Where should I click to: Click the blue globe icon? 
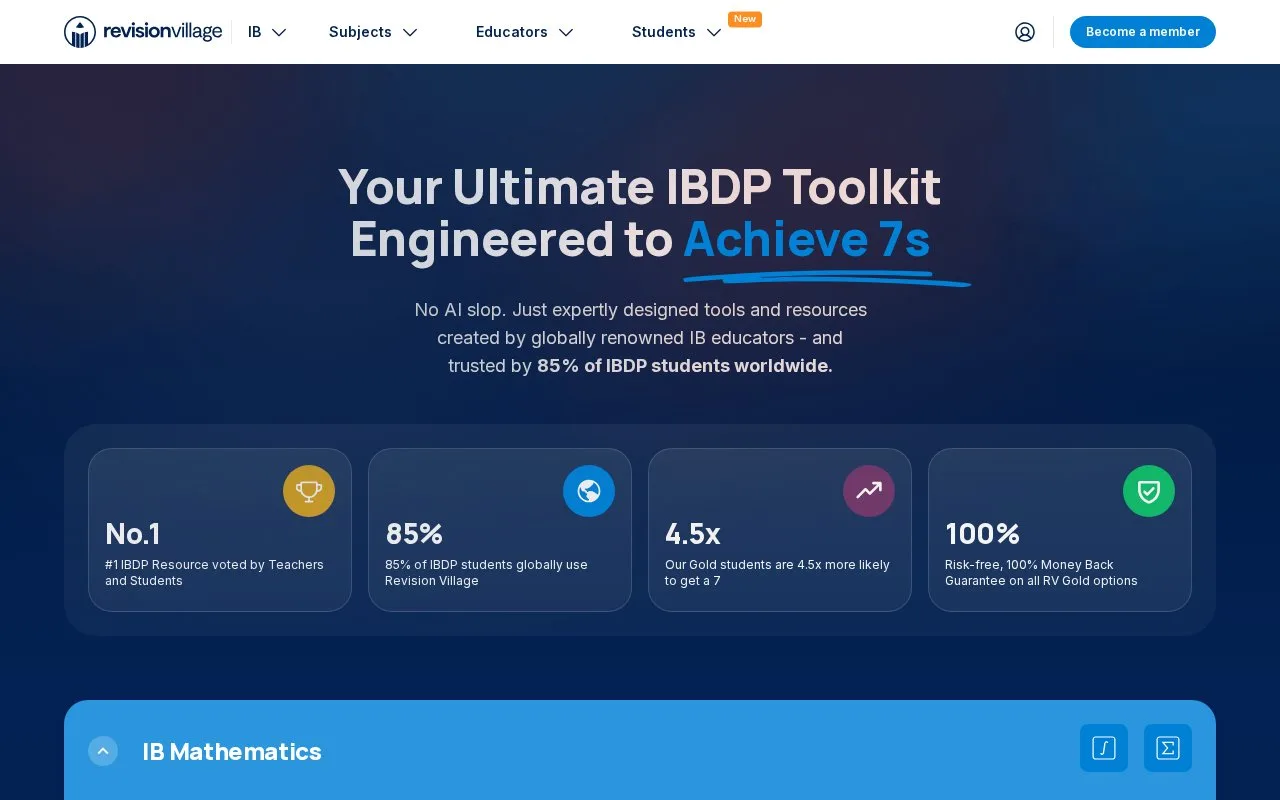(x=589, y=491)
